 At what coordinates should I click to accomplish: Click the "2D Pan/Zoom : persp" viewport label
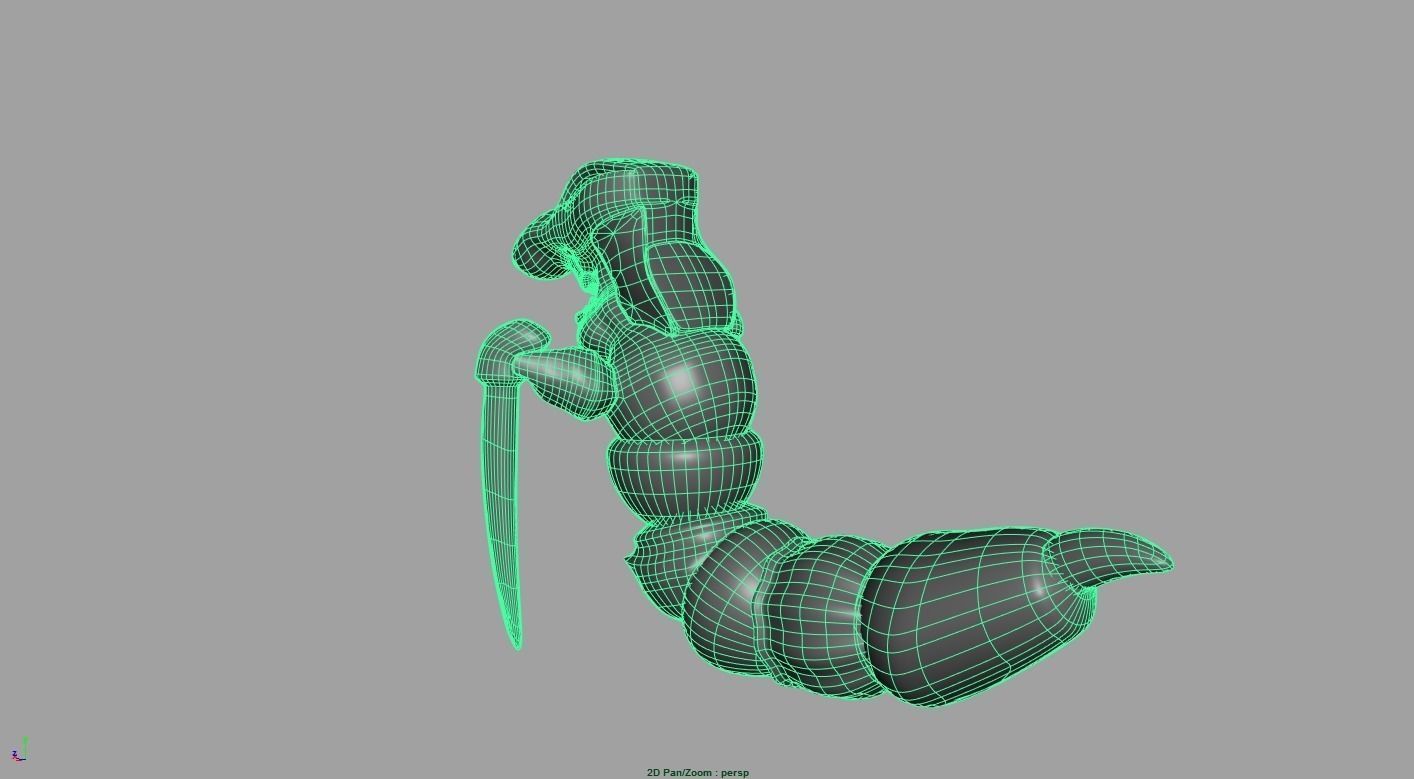click(x=697, y=772)
